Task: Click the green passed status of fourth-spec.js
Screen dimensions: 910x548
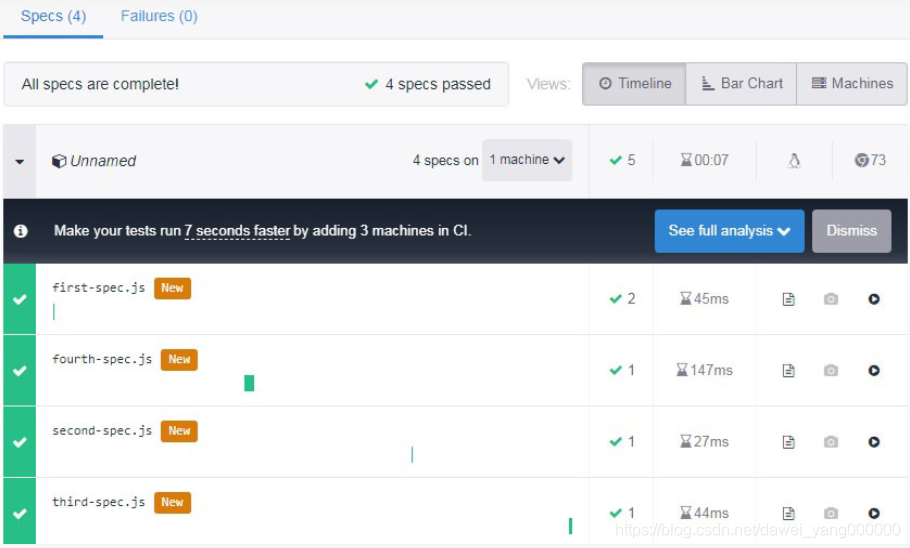Action: pos(20,370)
